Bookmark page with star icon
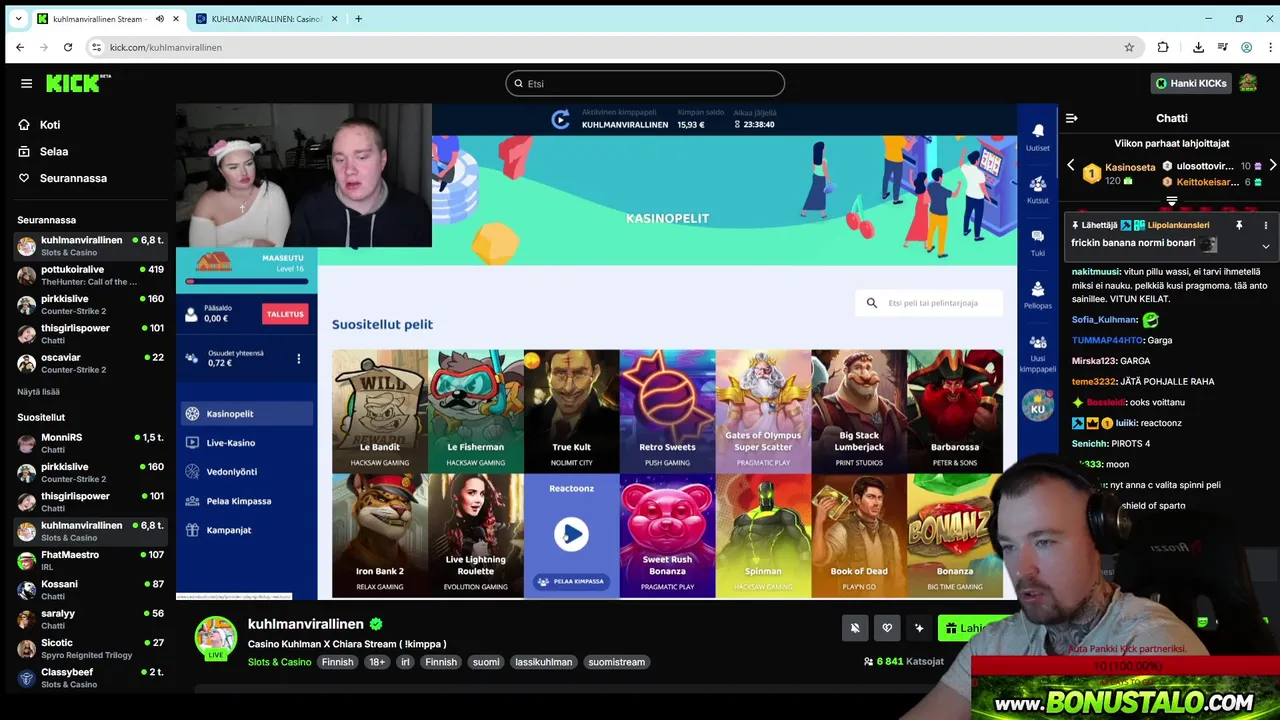 click(1129, 47)
